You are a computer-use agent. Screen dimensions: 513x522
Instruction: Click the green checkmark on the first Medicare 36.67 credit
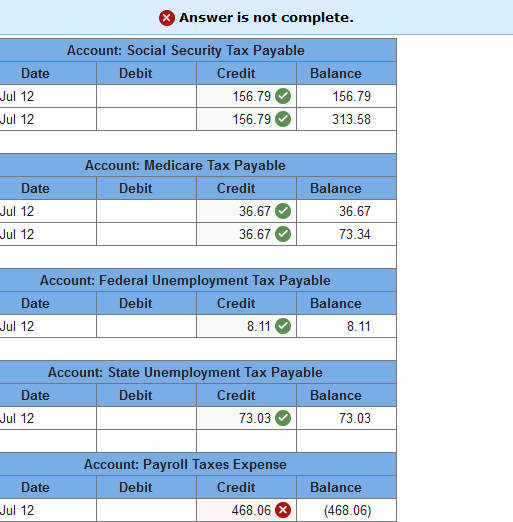(x=283, y=211)
